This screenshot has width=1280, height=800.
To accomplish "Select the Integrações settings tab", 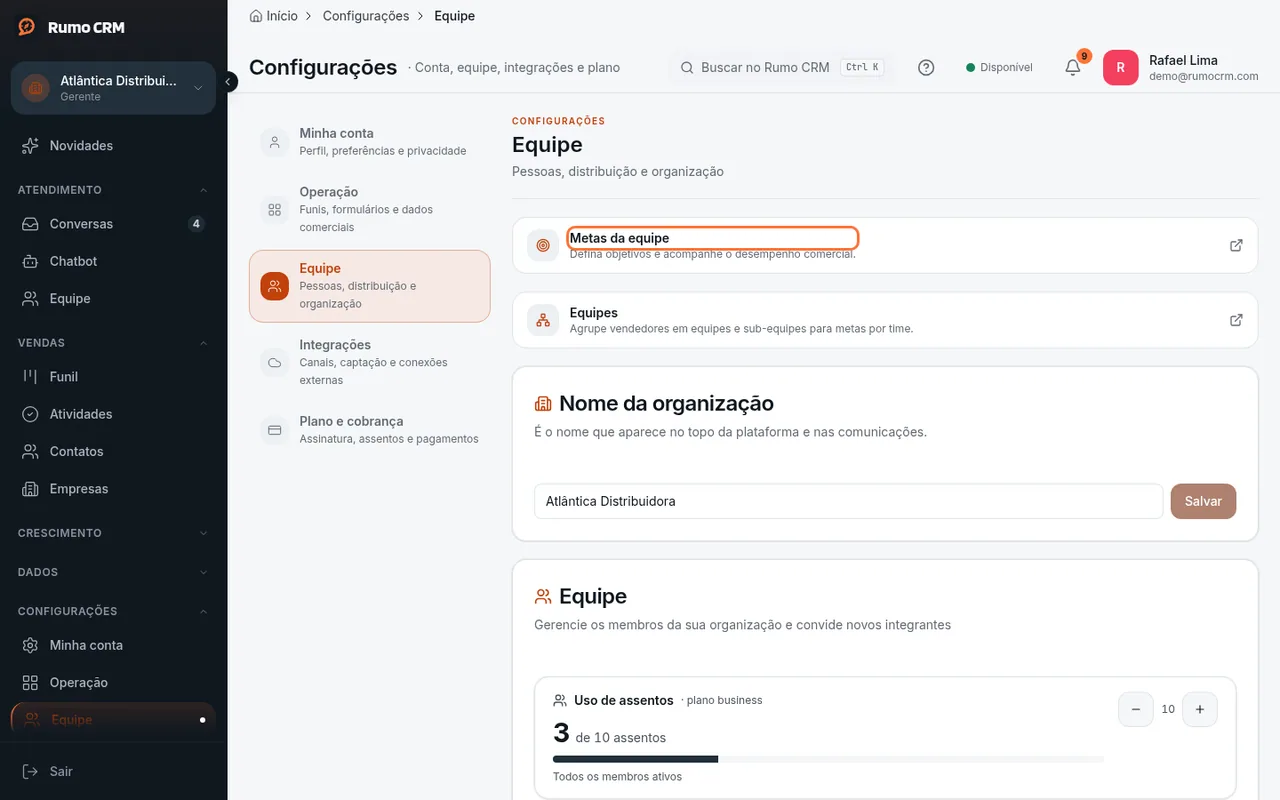I will (369, 362).
